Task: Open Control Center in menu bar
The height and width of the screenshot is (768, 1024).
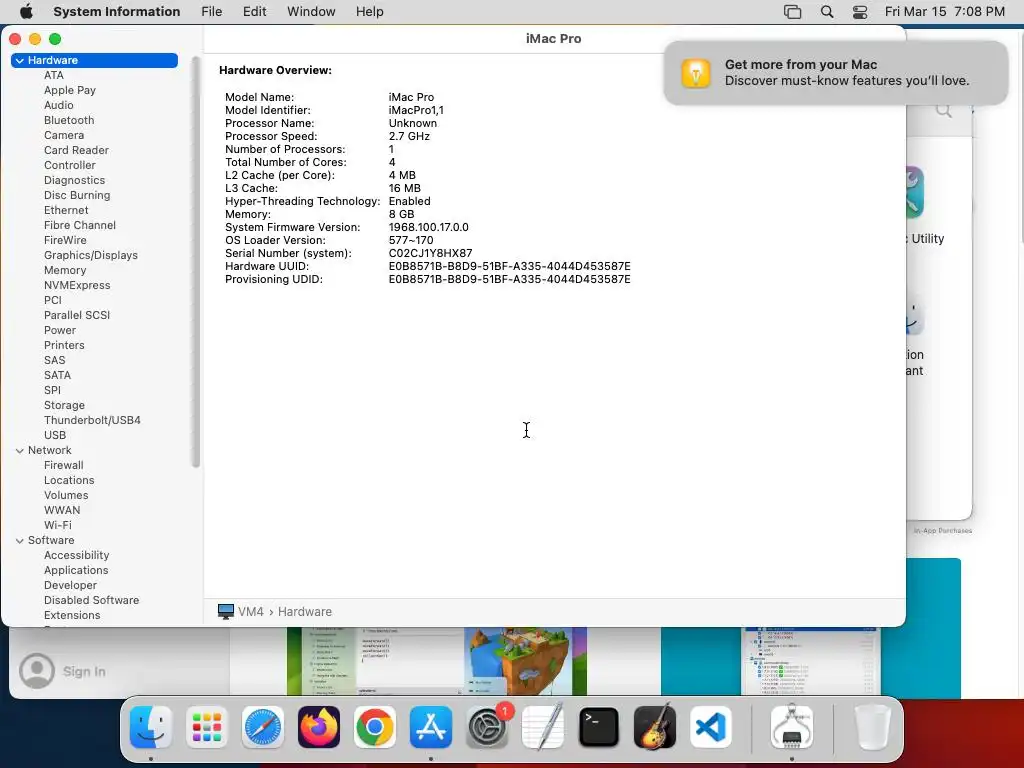Action: point(860,12)
